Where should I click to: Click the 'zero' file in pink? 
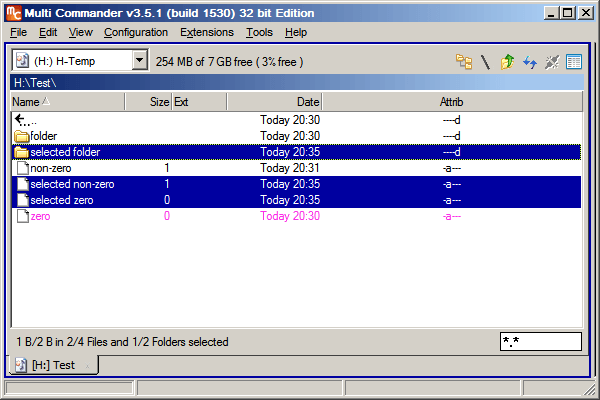tap(40, 216)
